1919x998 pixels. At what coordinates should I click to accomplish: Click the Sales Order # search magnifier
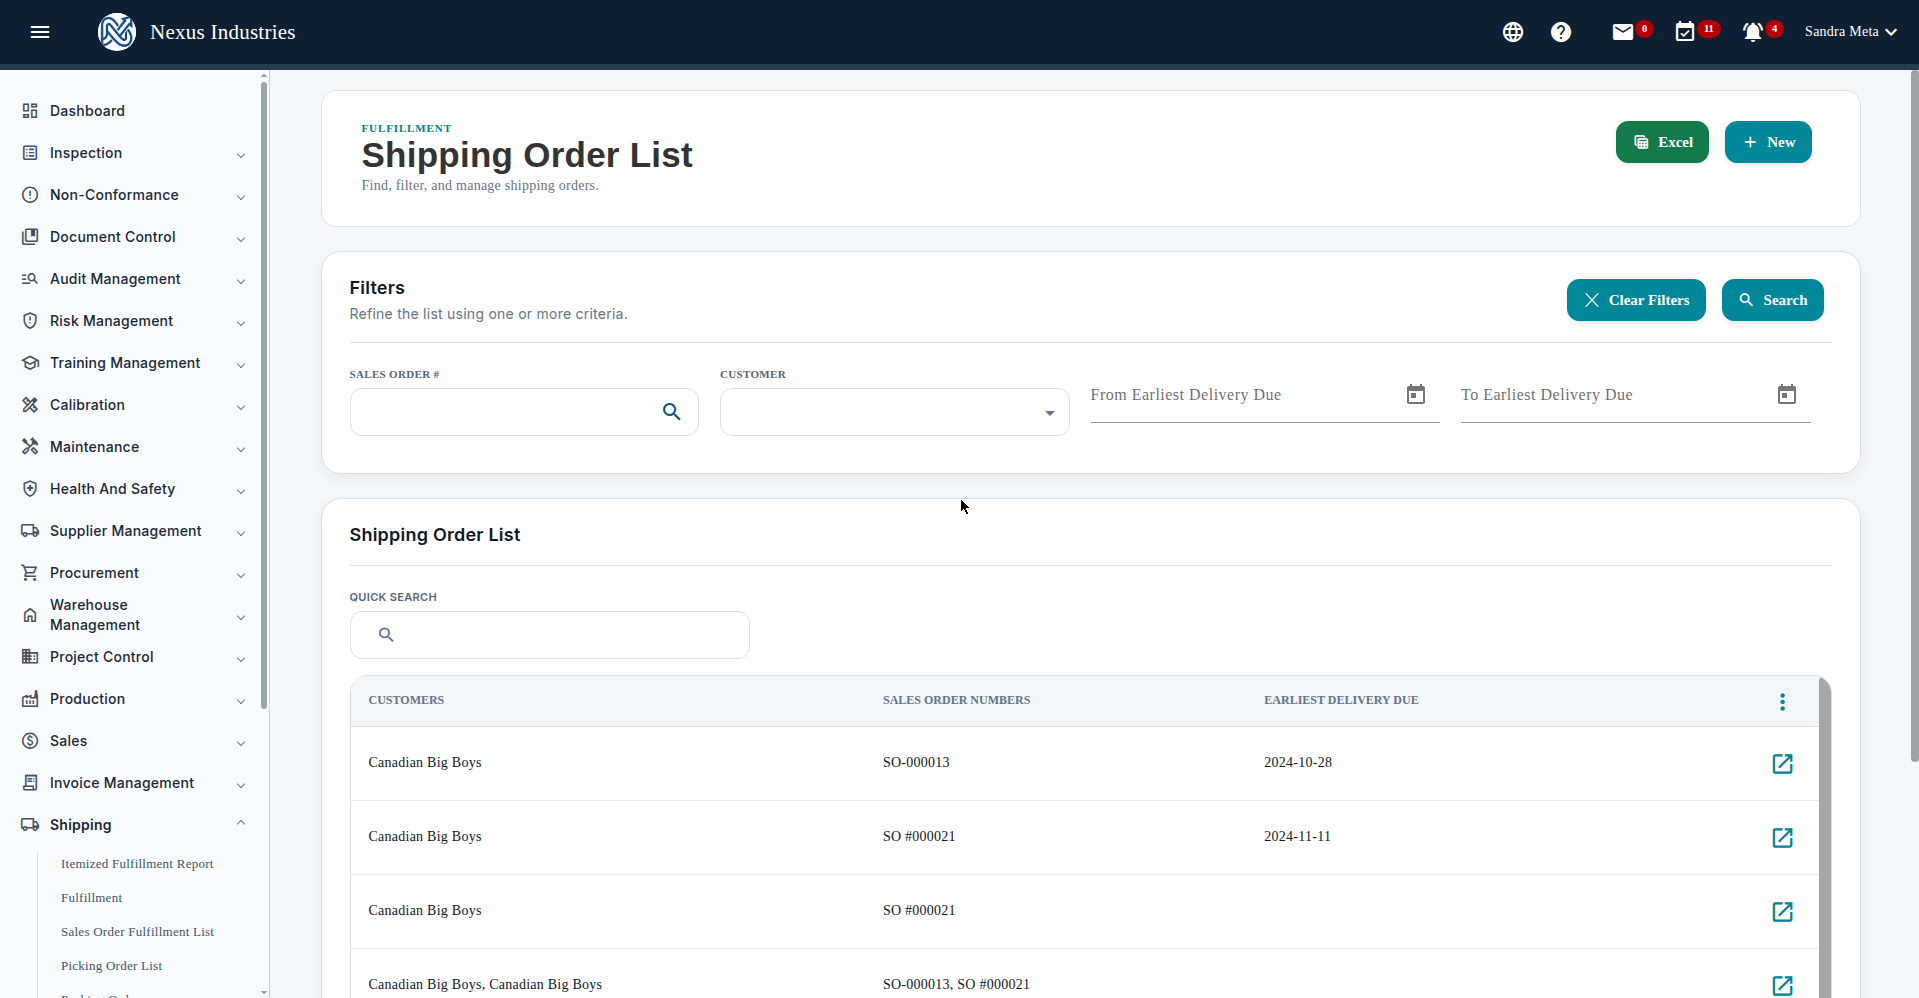coord(672,412)
